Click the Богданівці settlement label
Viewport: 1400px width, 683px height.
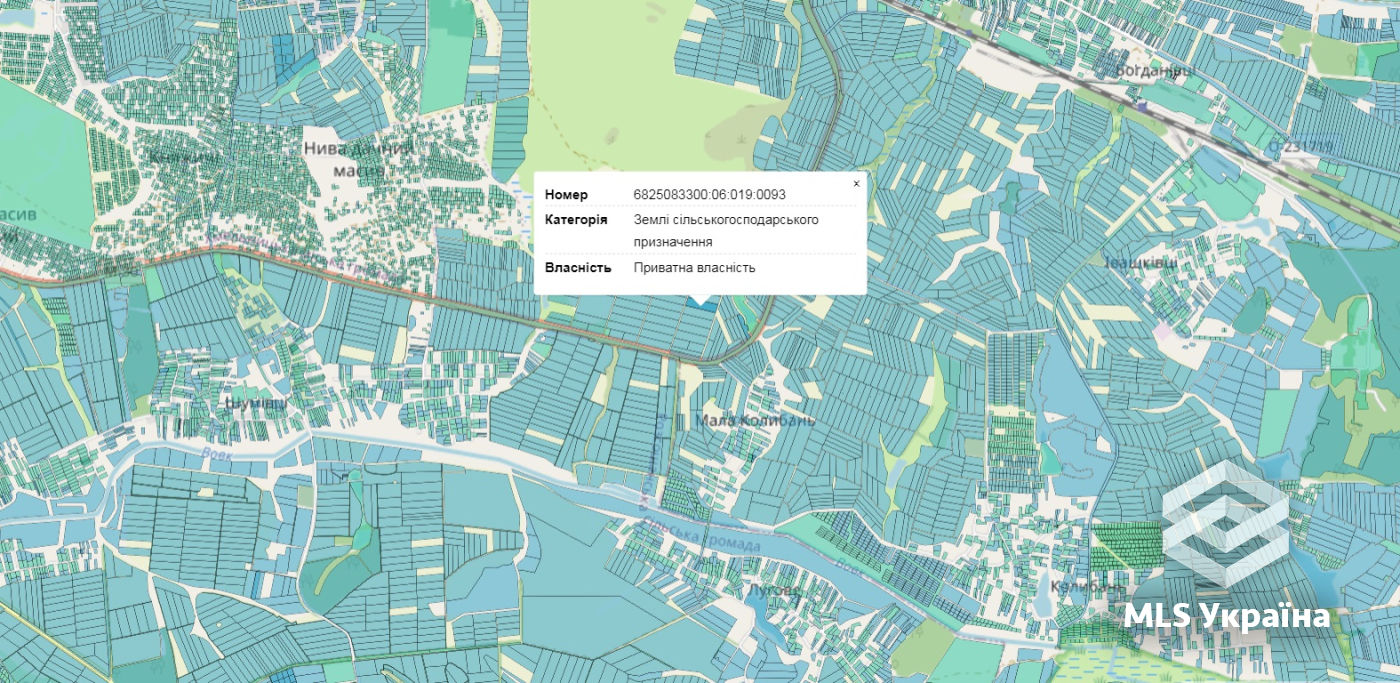click(1154, 71)
